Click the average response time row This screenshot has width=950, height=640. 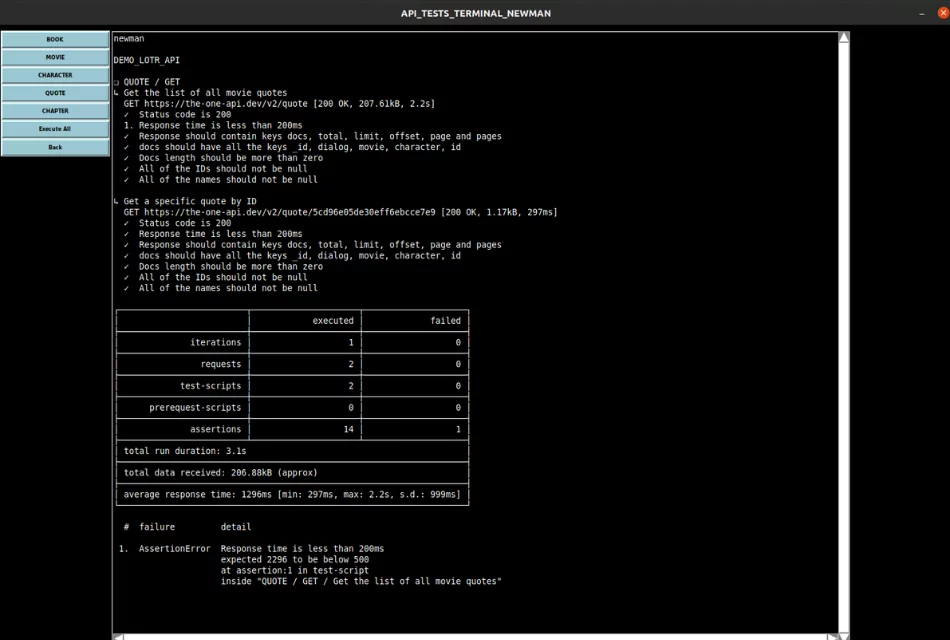[x=292, y=494]
